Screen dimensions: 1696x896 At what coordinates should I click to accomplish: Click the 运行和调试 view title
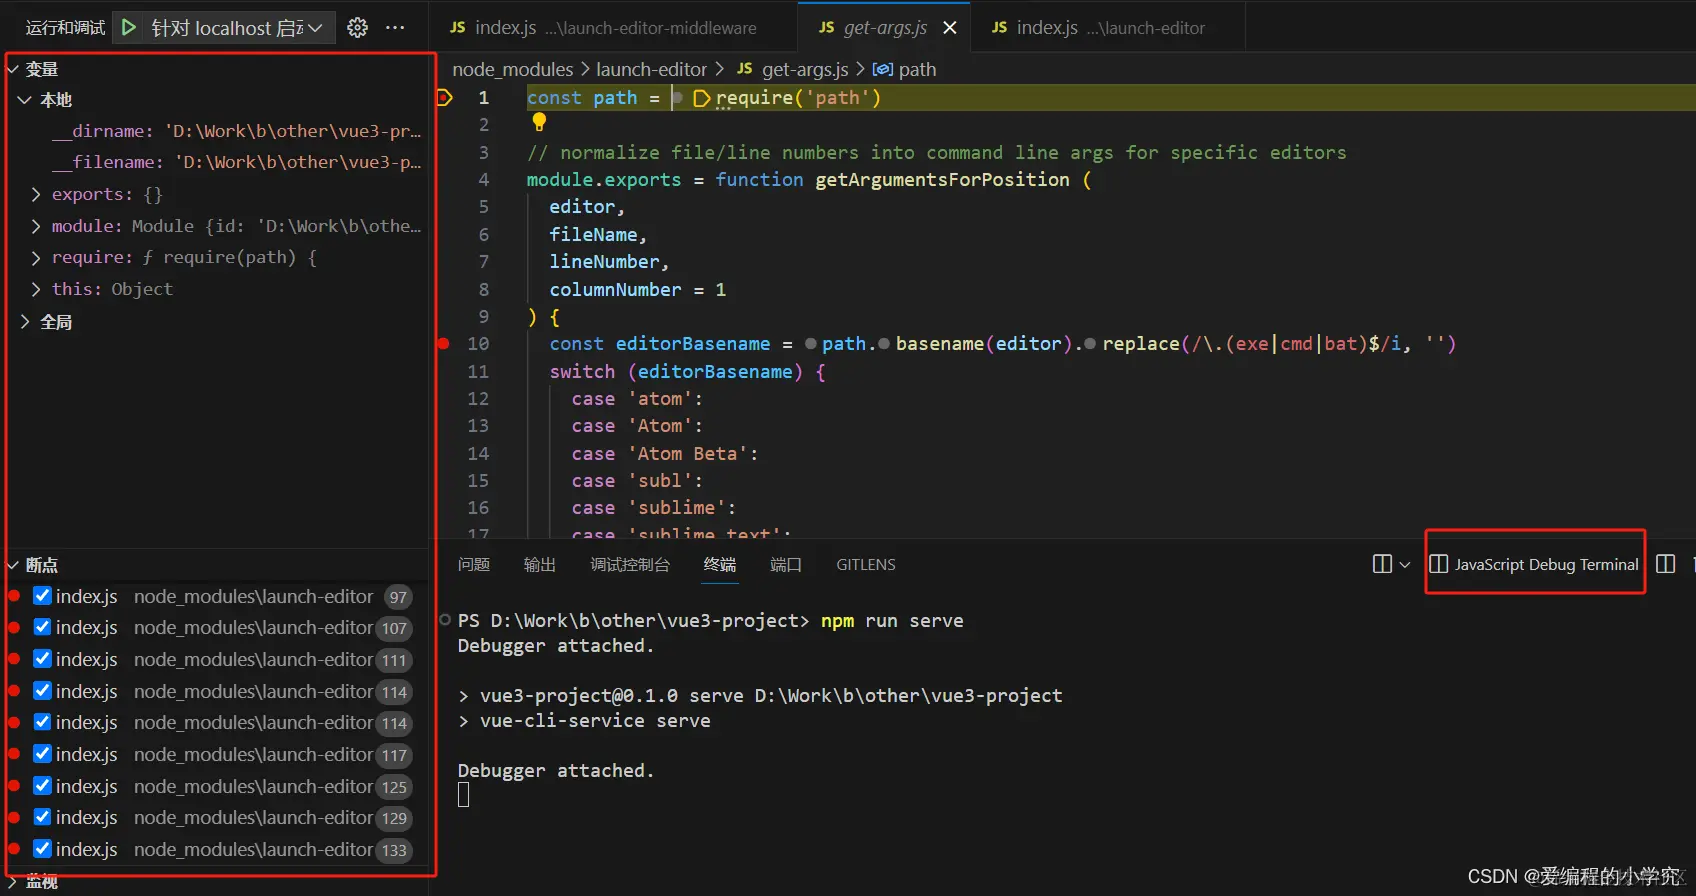pyautogui.click(x=65, y=28)
